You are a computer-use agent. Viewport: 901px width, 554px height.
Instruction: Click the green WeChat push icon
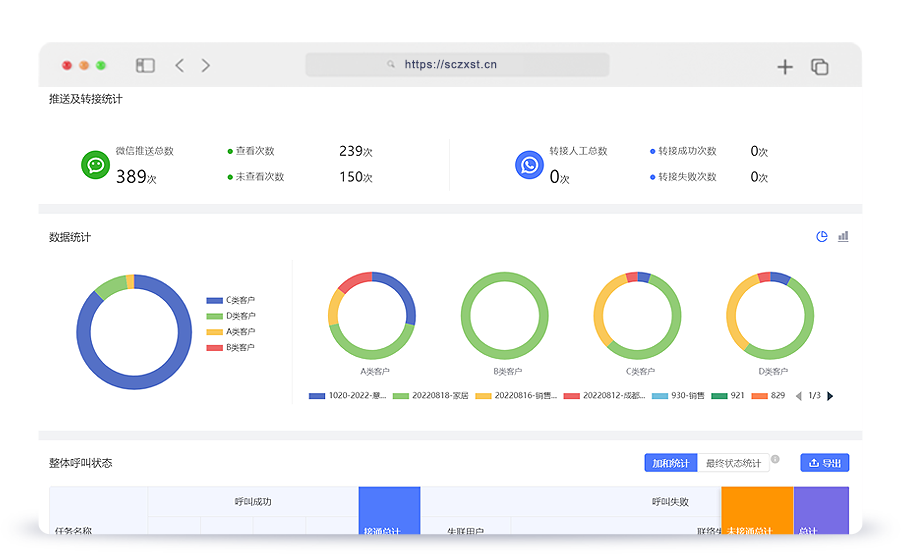point(95,165)
